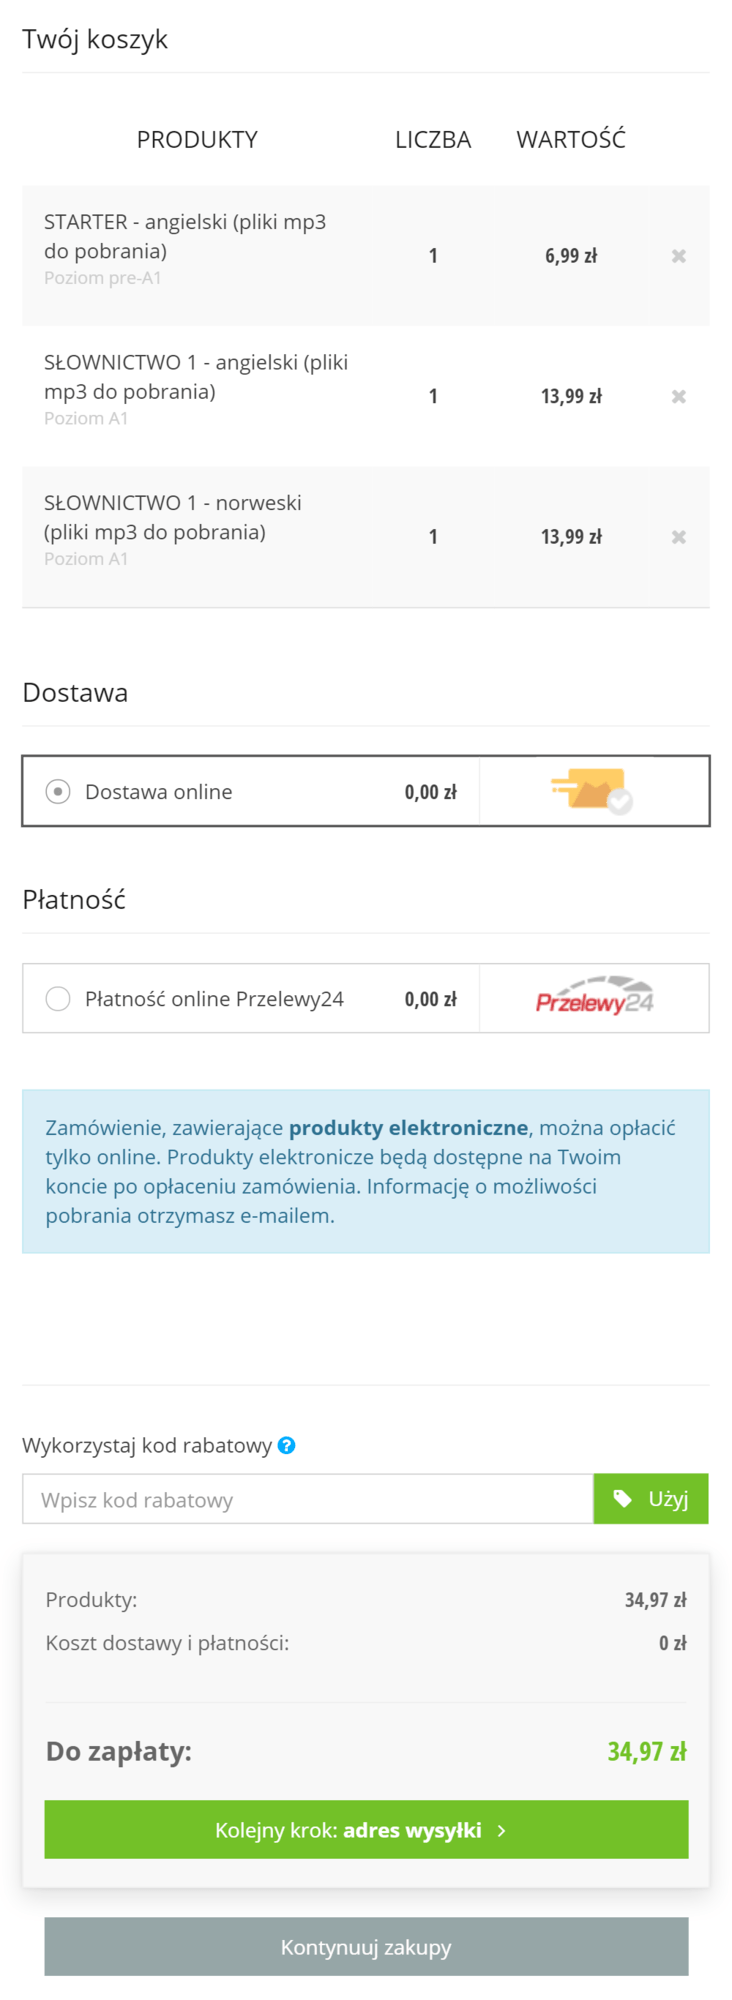Select Płatność online Przelewy24 radio button
Viewport: 732px width, 2000px height.
pyautogui.click(x=58, y=999)
